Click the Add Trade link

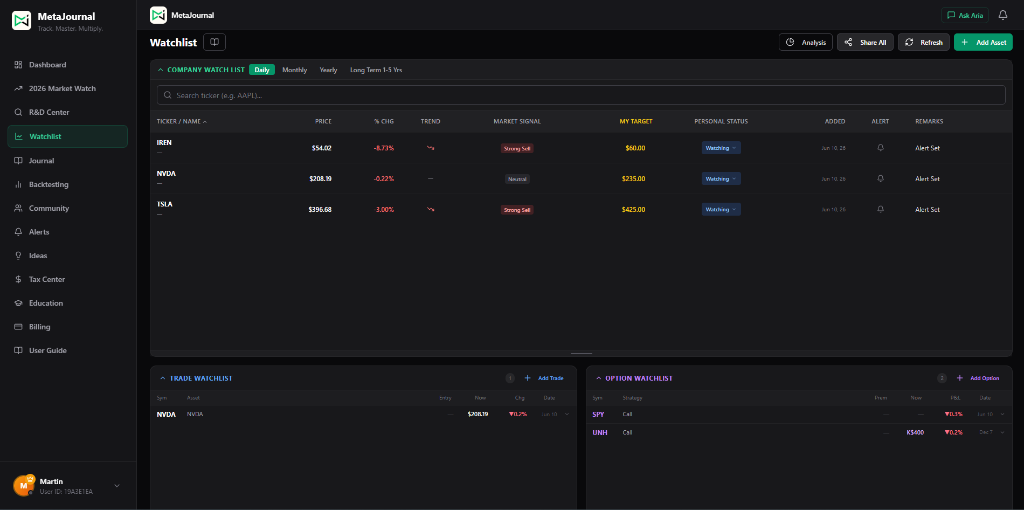pos(551,378)
